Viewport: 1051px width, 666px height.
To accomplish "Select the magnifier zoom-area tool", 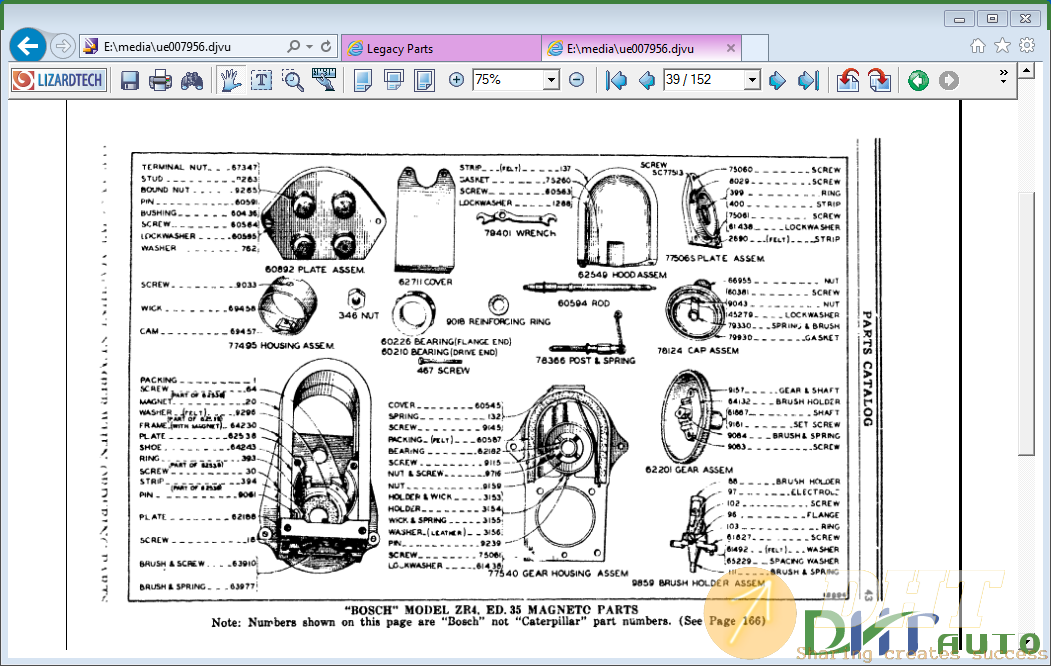I will click(x=293, y=80).
